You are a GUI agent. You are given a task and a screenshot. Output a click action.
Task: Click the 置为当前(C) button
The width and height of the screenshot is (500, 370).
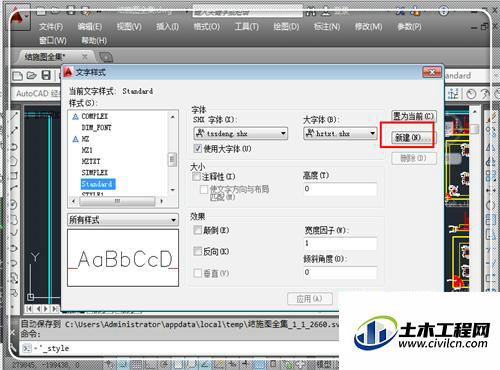pyautogui.click(x=413, y=116)
